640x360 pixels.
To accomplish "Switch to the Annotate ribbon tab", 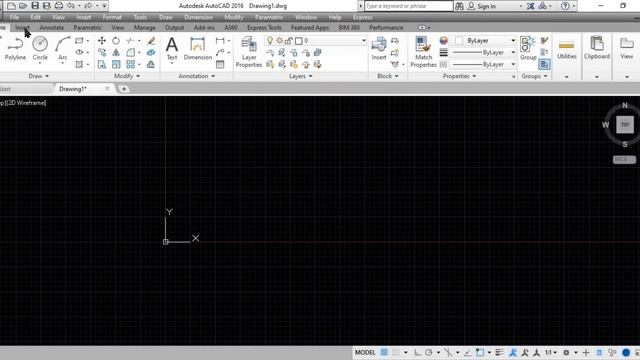I will click(x=51, y=27).
